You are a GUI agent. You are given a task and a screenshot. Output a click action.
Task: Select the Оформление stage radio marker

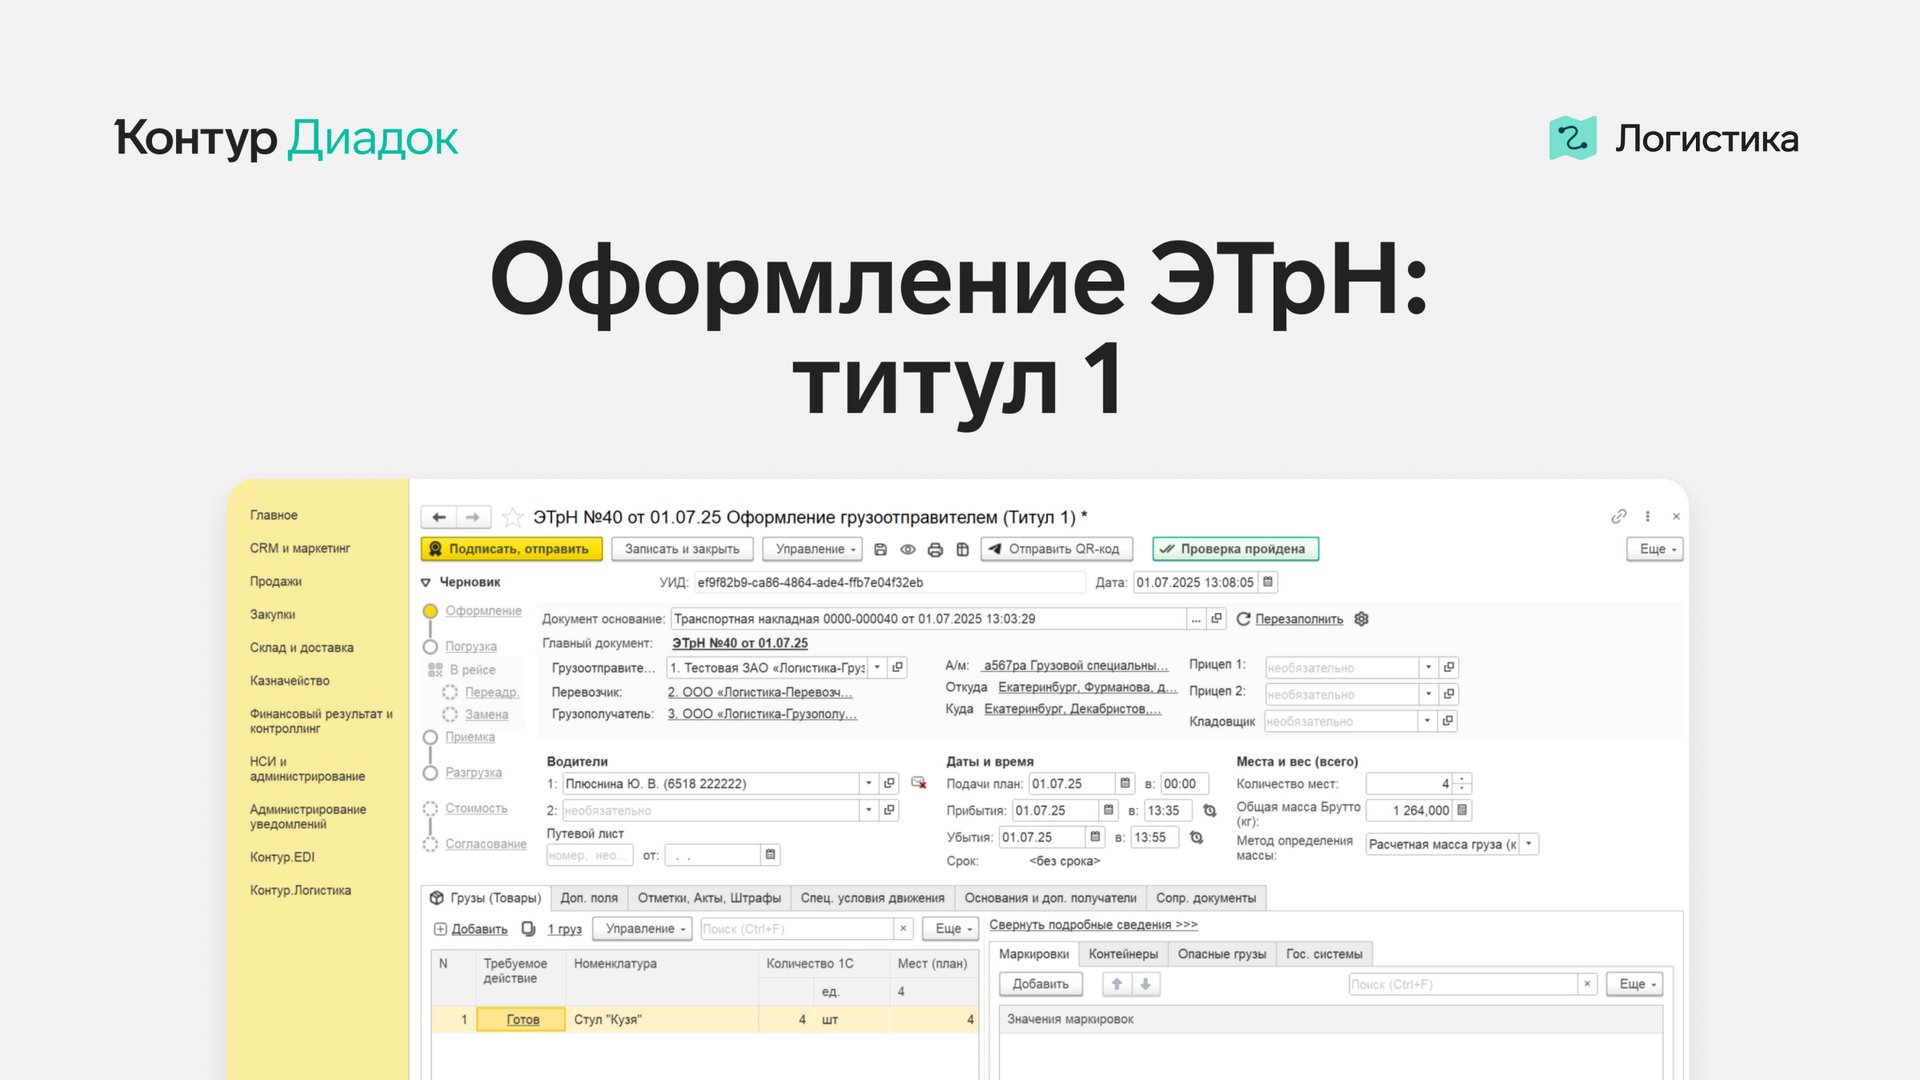coord(430,611)
